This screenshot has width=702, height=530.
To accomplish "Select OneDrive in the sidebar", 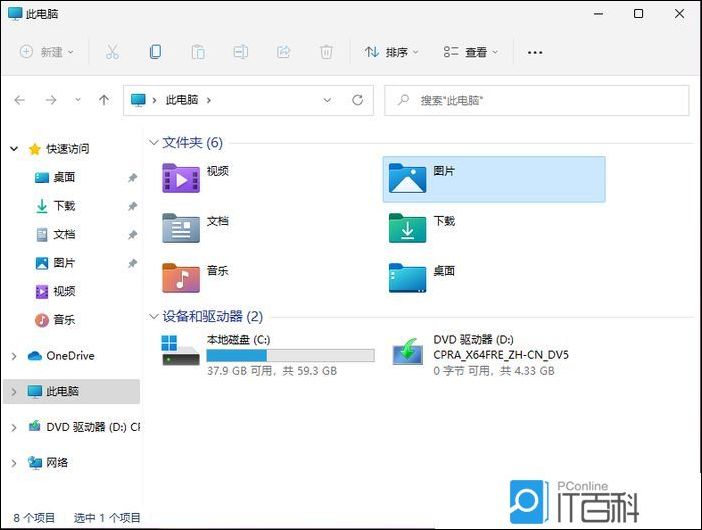I will (70, 356).
